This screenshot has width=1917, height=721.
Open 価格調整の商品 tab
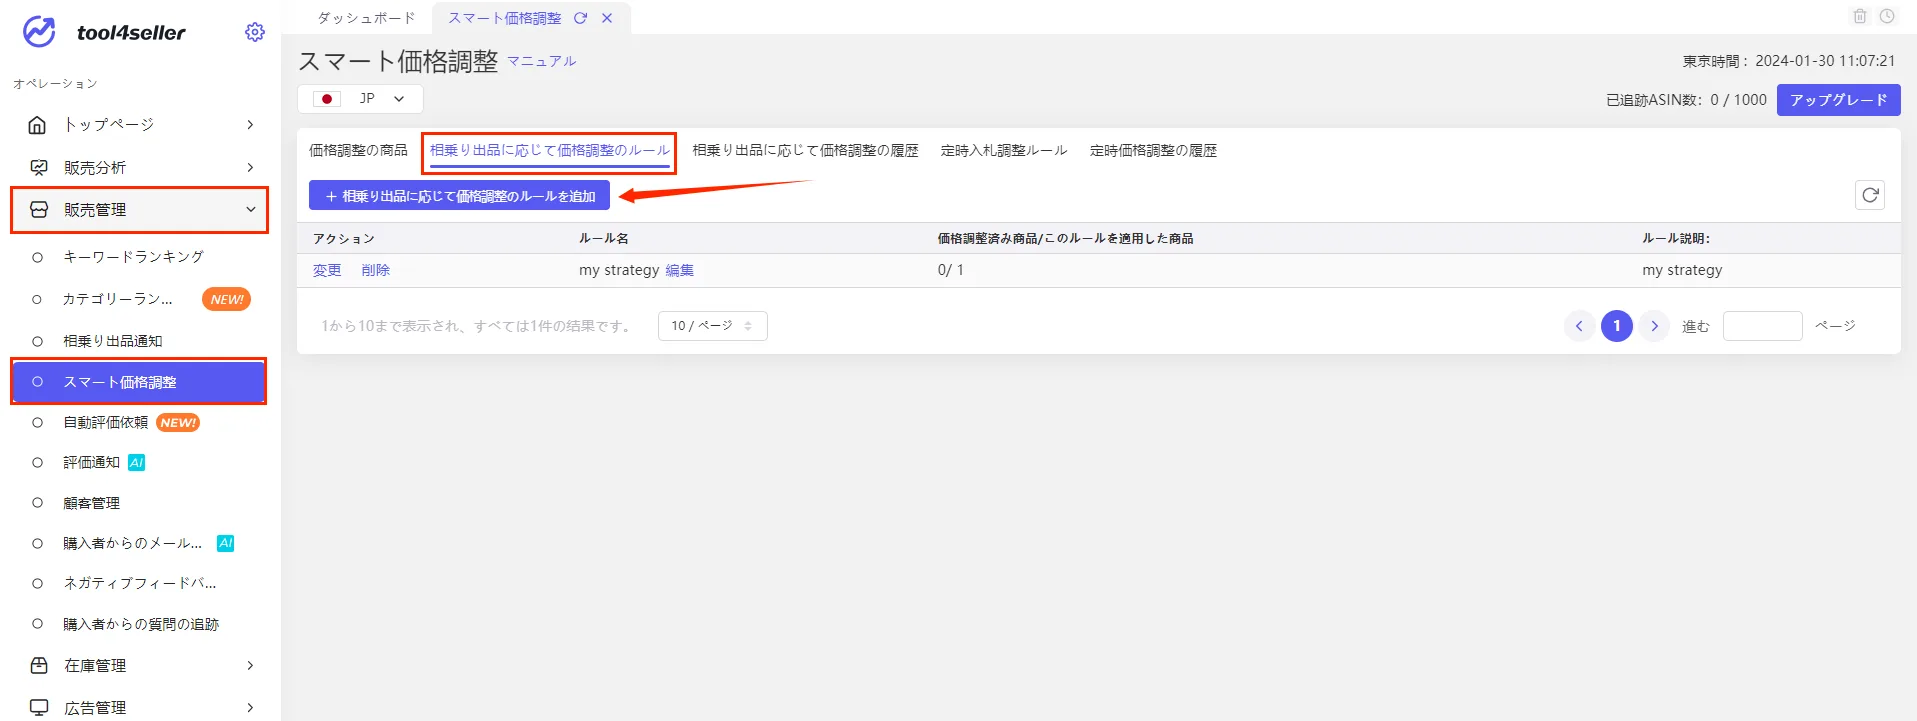coord(358,150)
